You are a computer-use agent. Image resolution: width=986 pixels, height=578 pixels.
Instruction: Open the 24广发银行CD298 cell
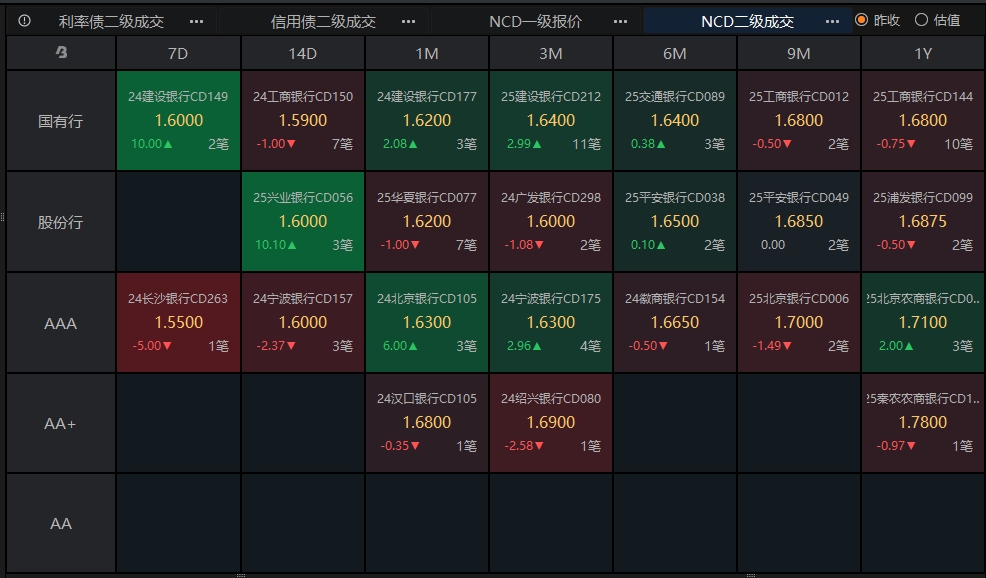(551, 221)
